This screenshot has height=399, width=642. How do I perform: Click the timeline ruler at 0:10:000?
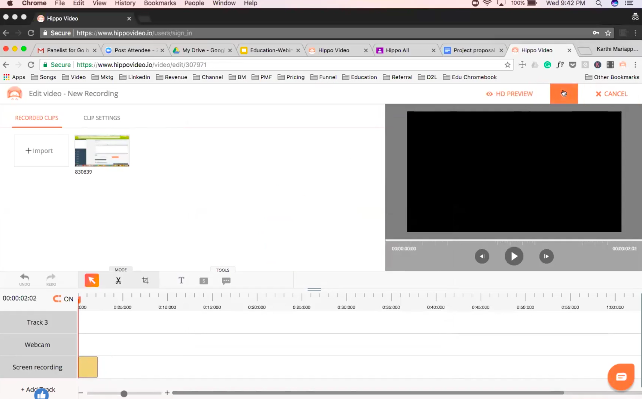(167, 307)
